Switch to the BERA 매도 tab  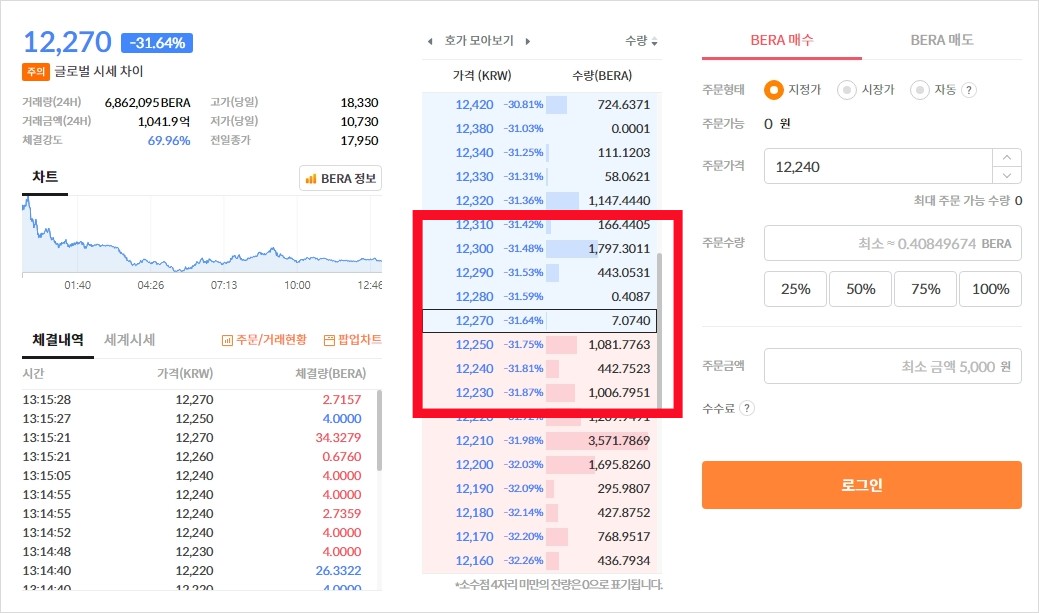click(x=942, y=40)
